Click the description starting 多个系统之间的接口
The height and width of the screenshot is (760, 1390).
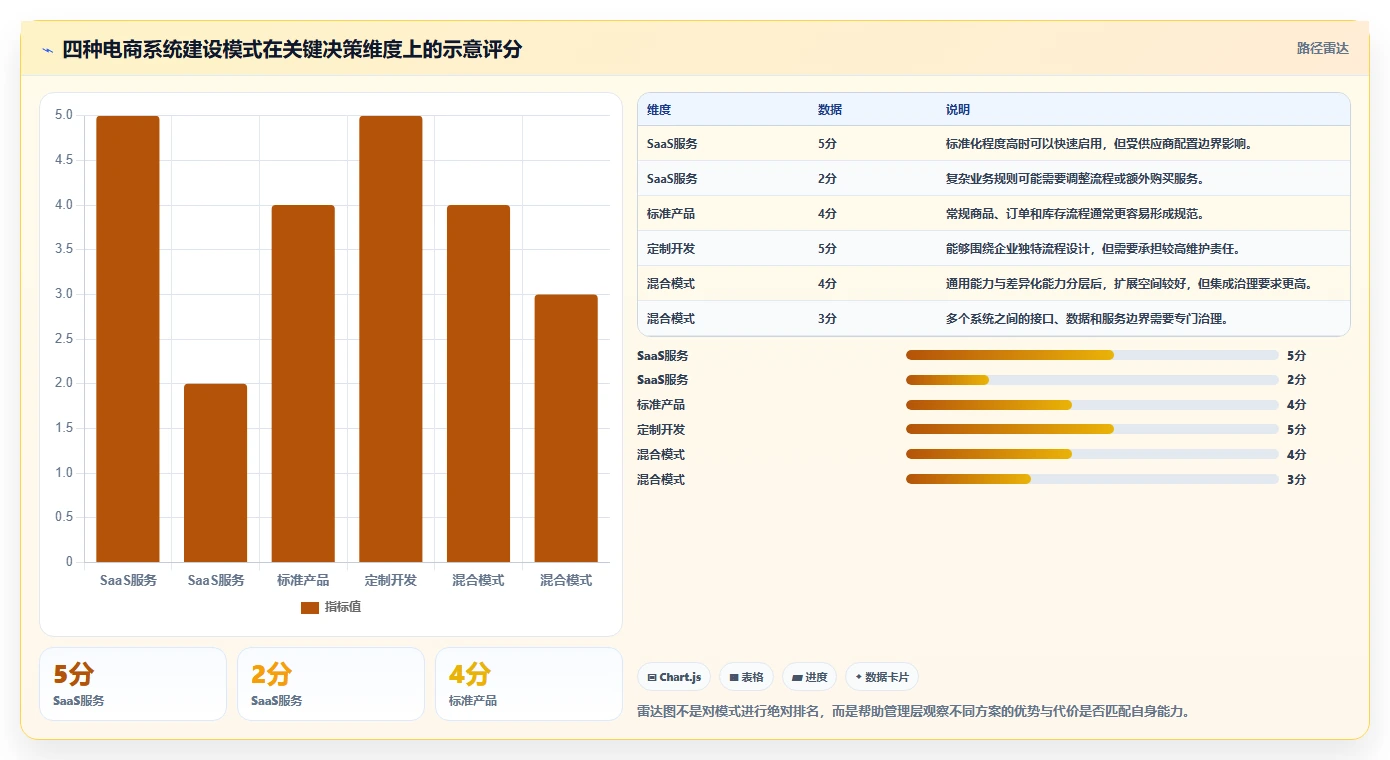coord(1087,319)
